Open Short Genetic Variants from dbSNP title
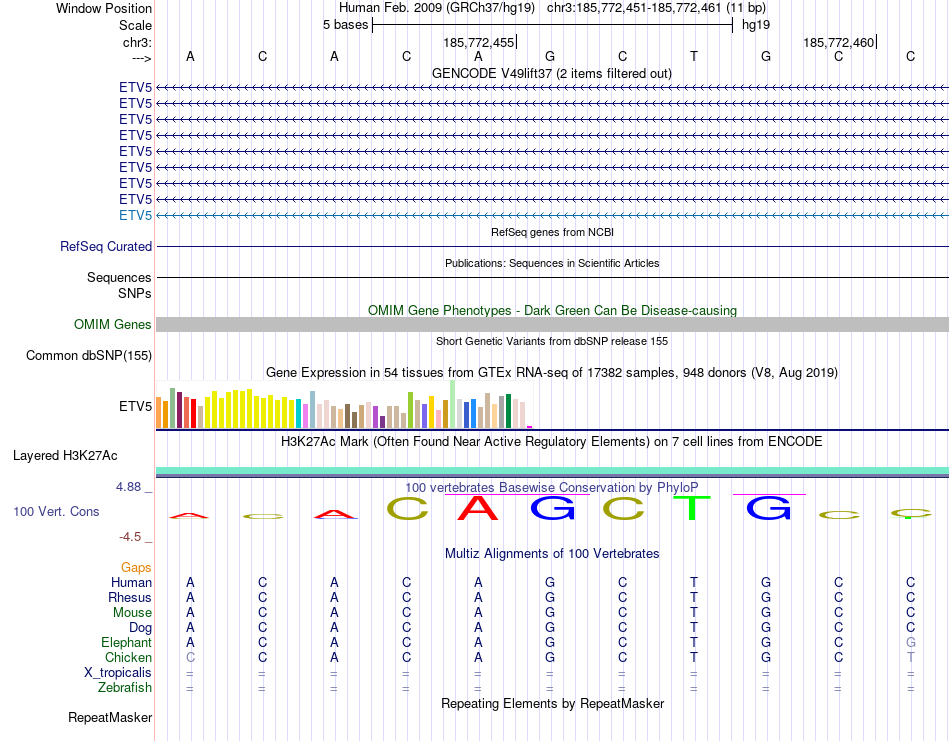The image size is (950, 741). pos(552,341)
